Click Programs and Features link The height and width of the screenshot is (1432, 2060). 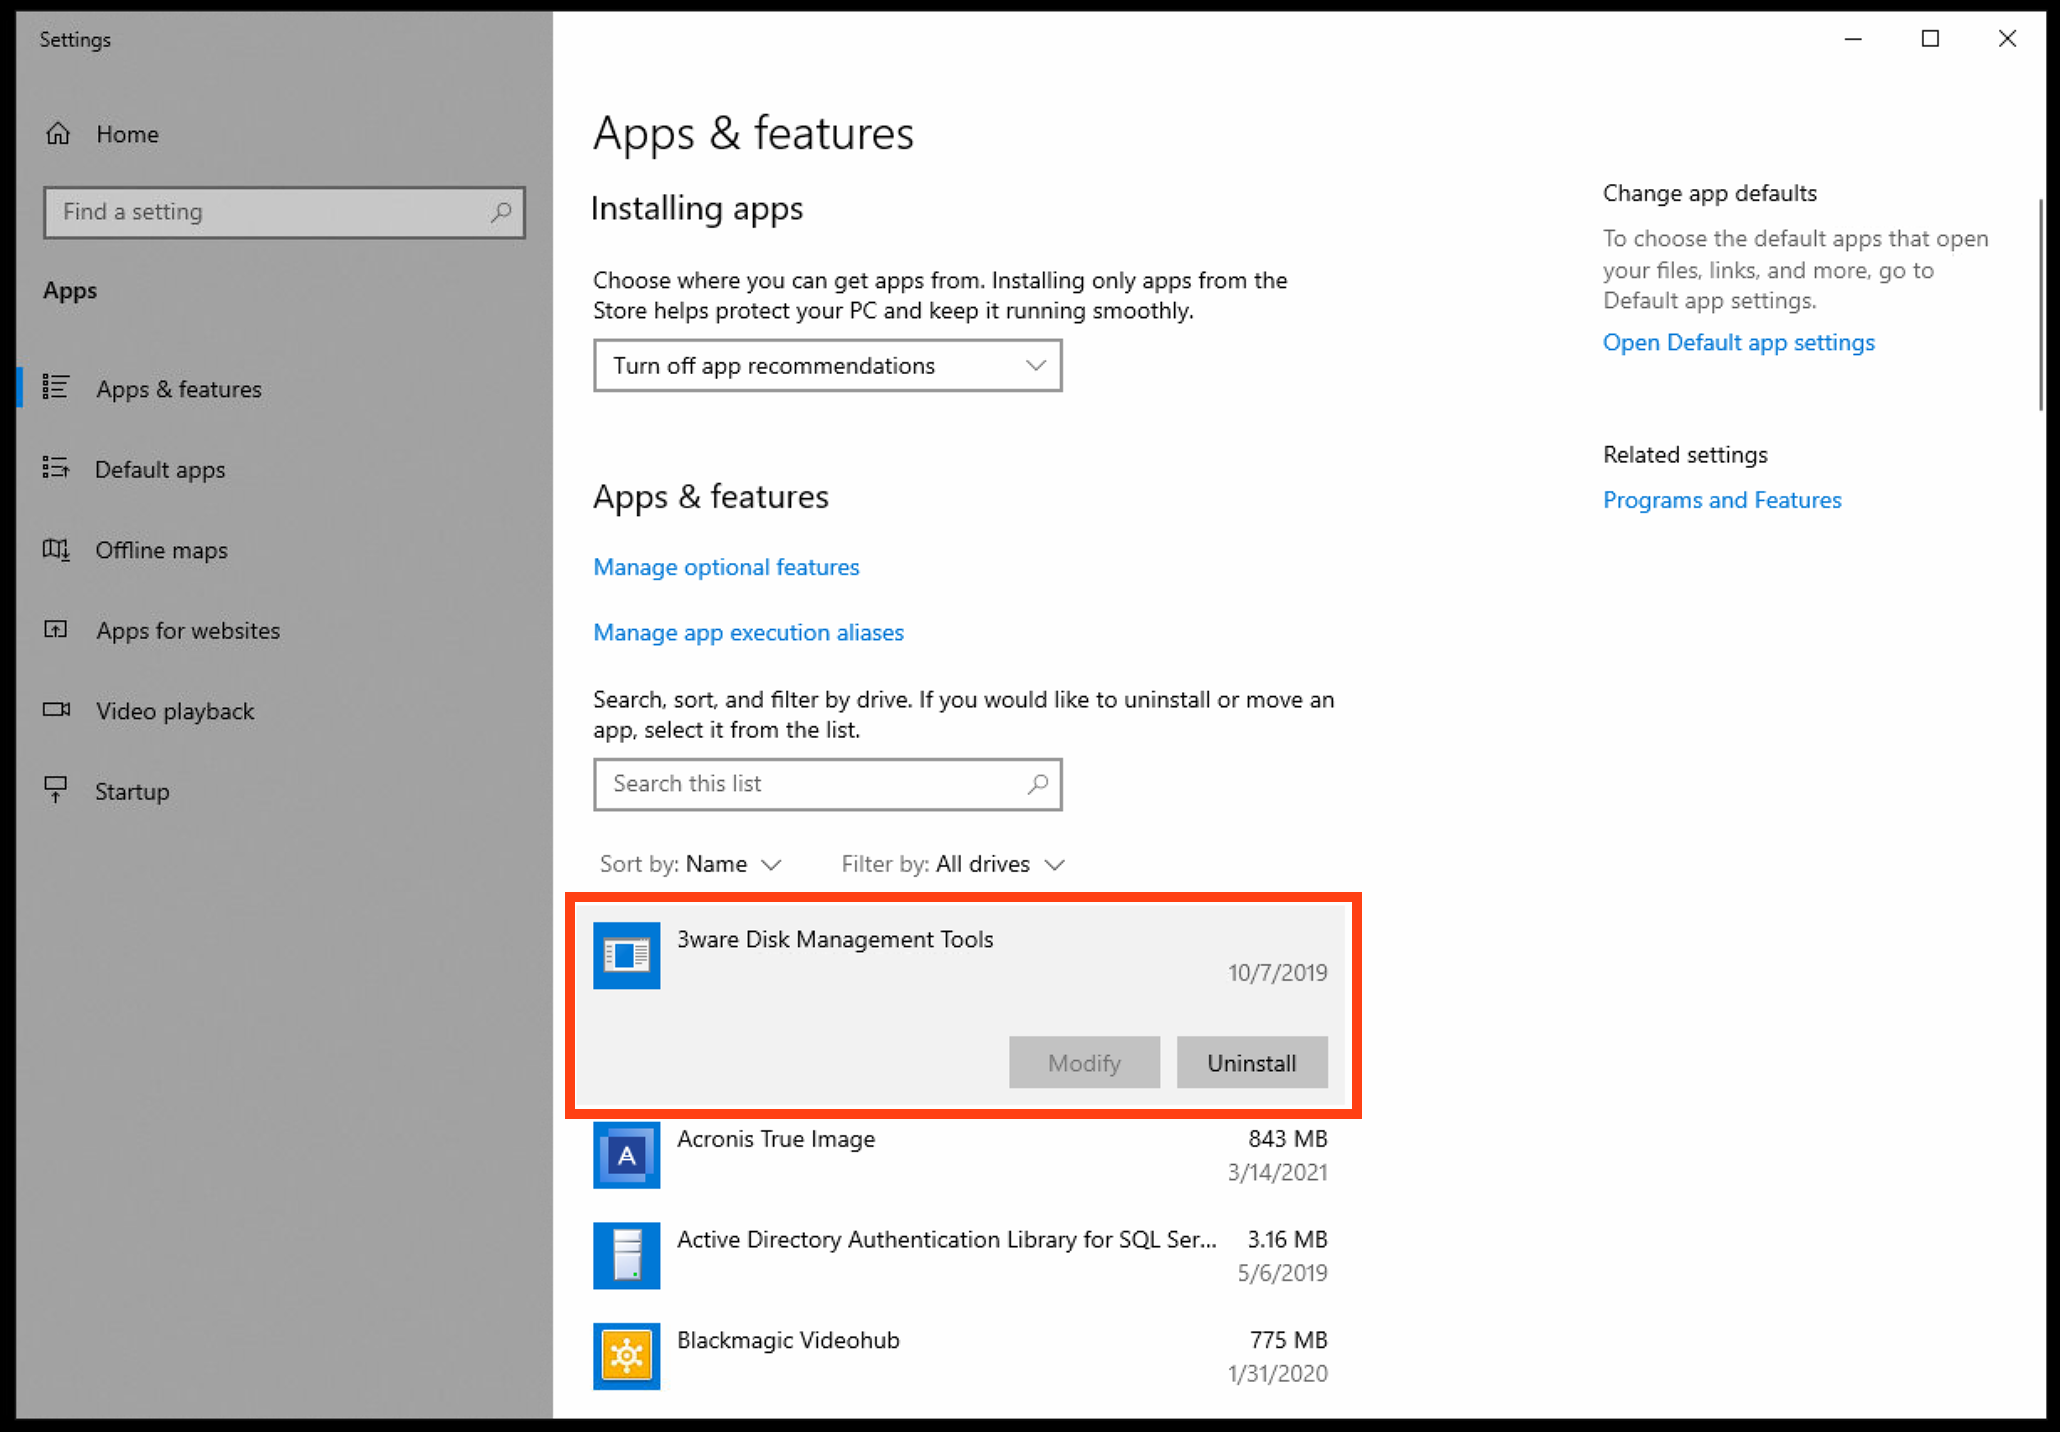click(x=1721, y=500)
